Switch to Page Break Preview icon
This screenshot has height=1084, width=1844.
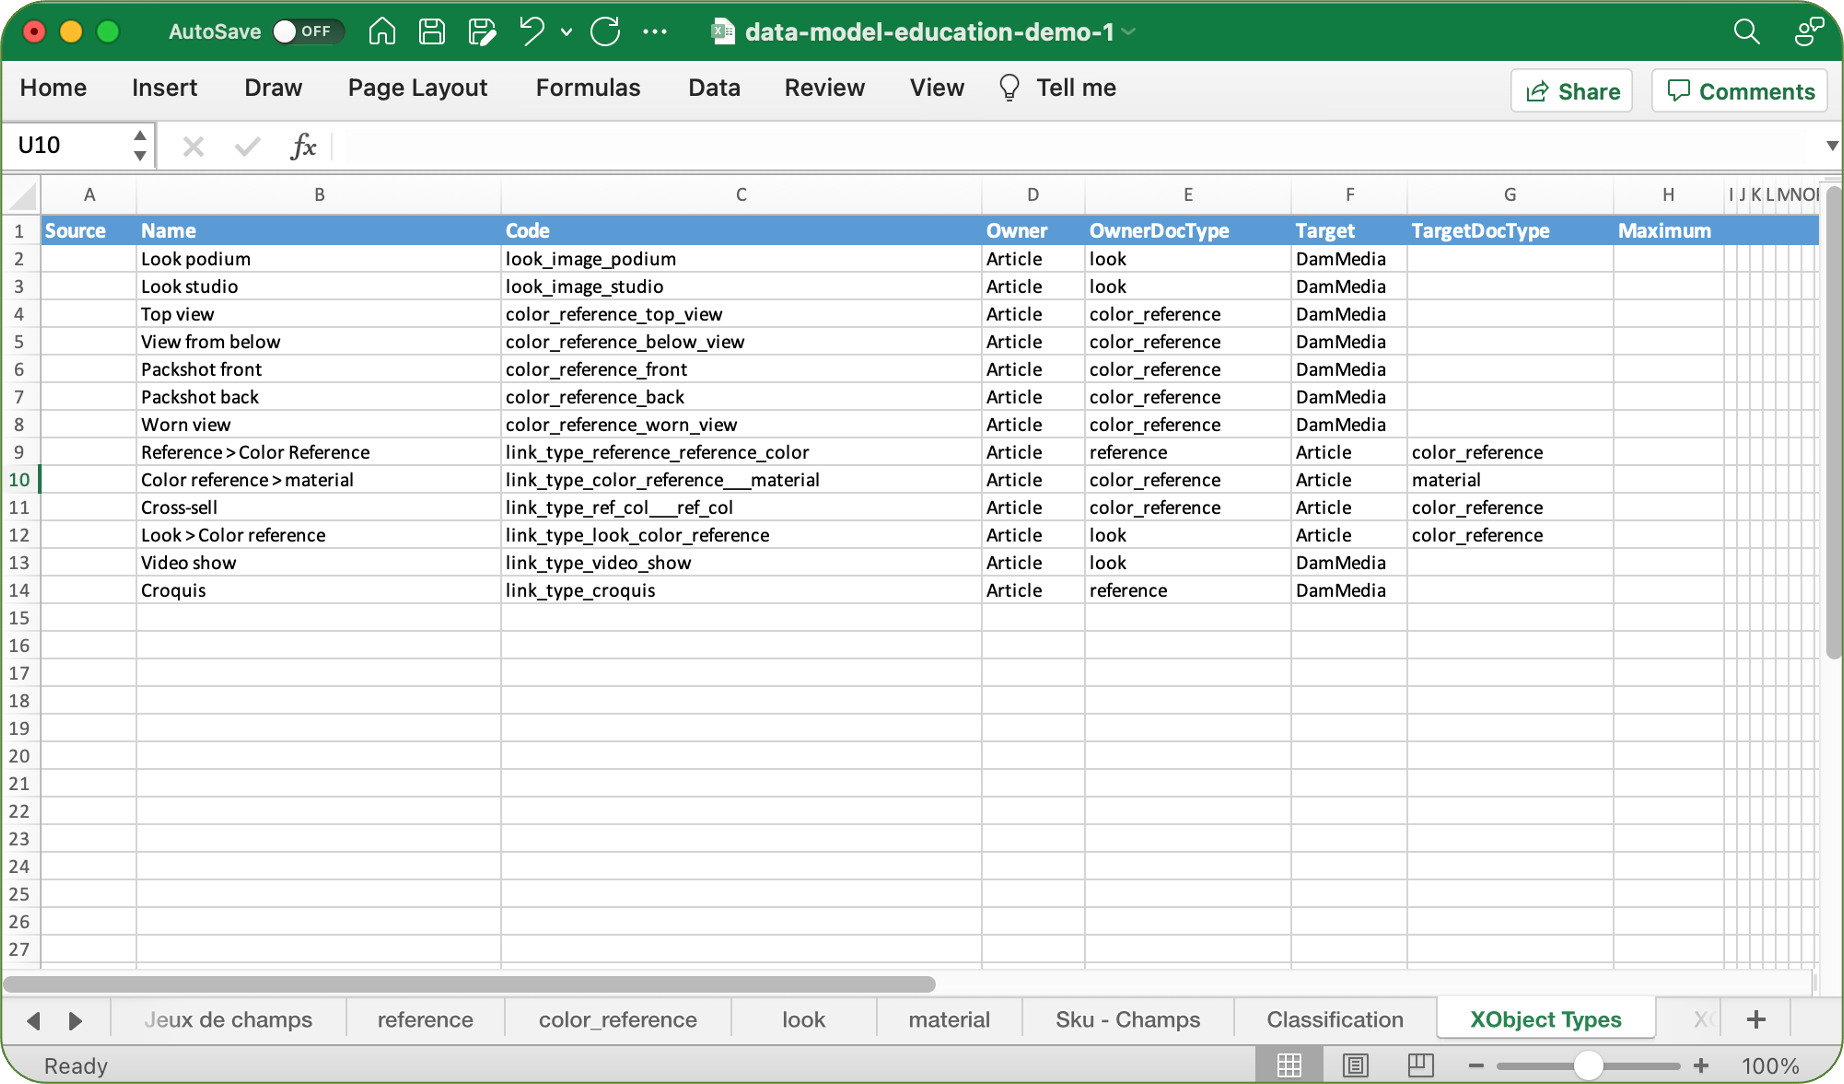tap(1420, 1066)
